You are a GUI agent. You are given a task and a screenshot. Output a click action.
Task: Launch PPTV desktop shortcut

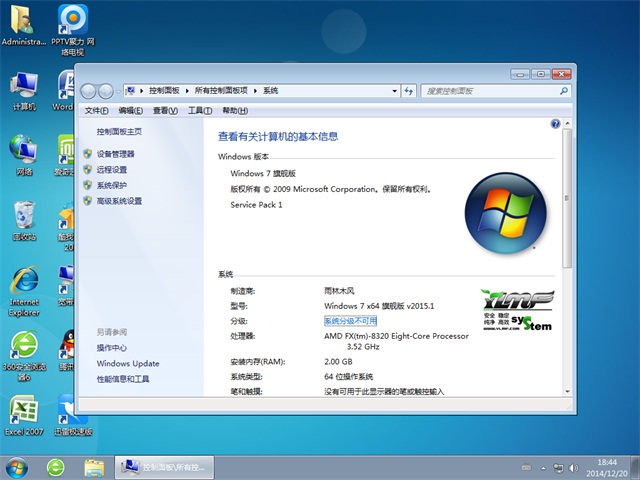point(73,29)
